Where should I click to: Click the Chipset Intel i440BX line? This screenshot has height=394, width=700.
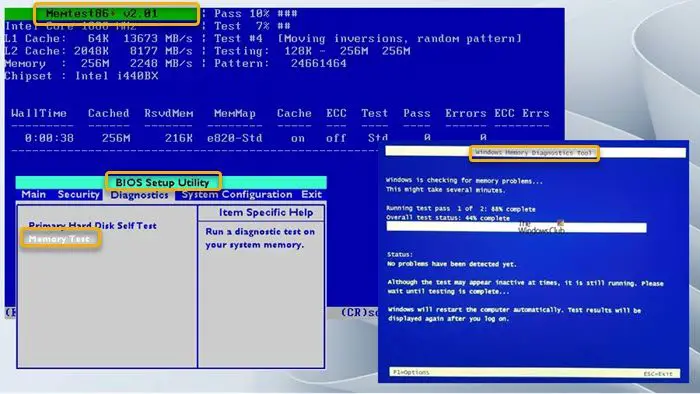tap(82, 76)
